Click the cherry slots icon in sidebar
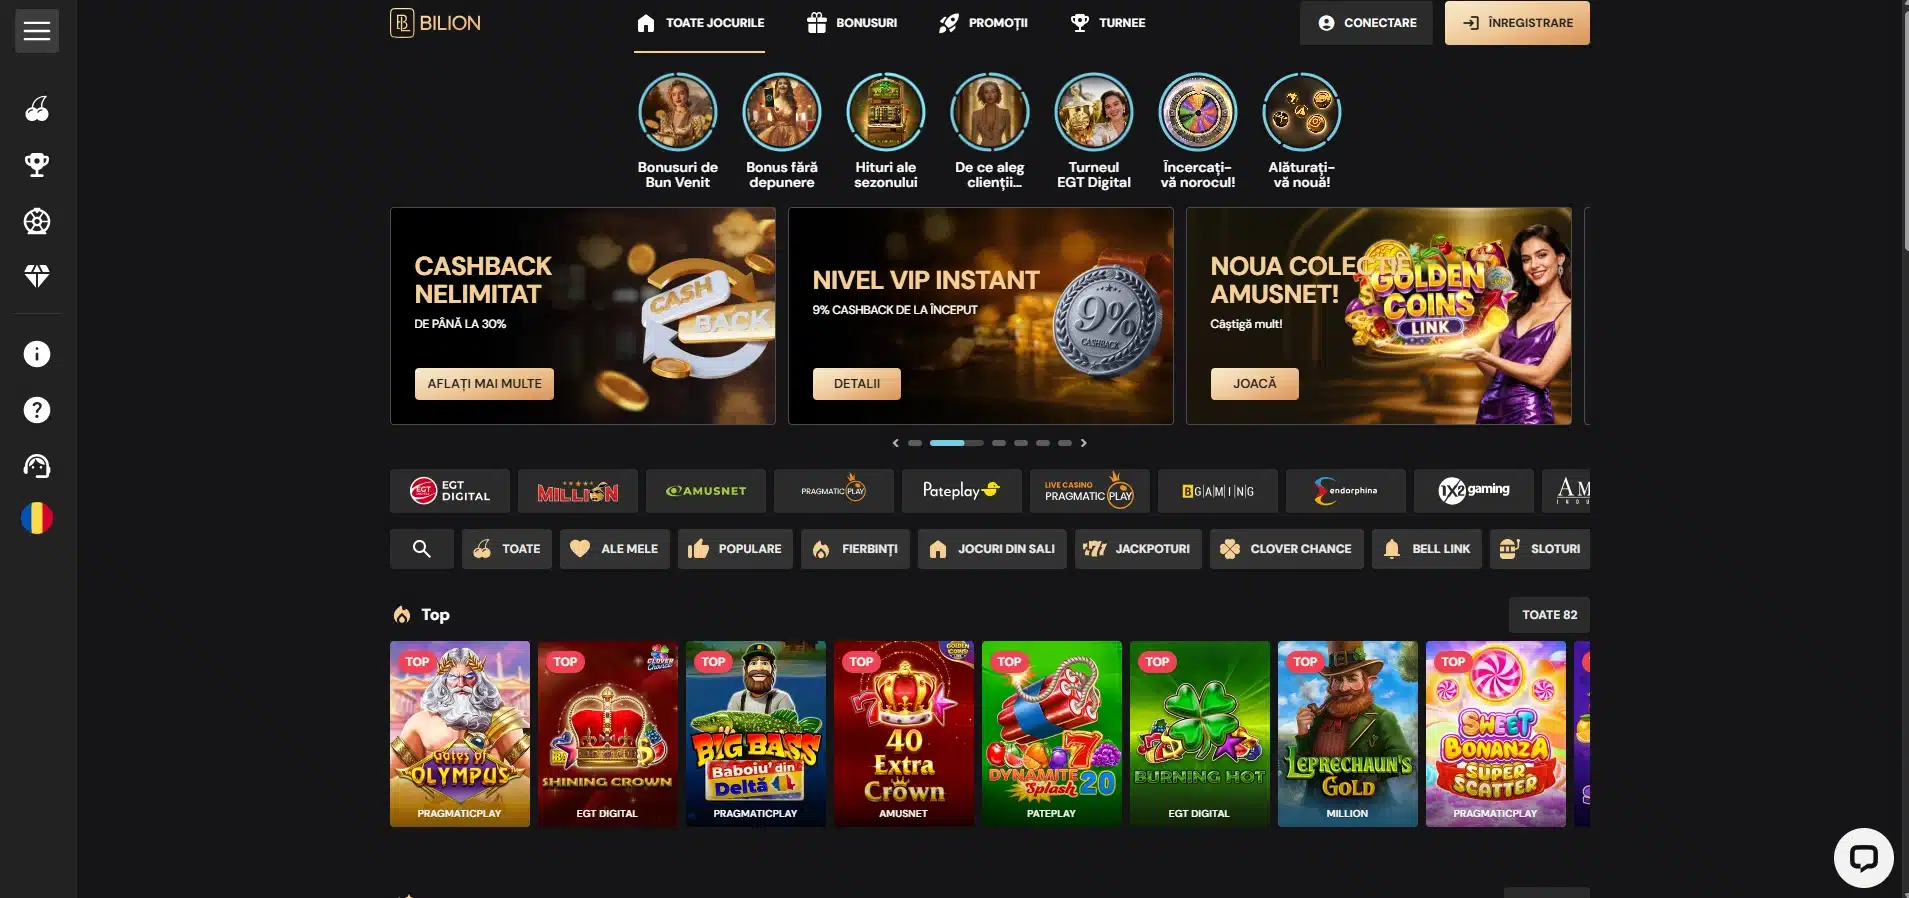The image size is (1909, 898). tap(37, 109)
